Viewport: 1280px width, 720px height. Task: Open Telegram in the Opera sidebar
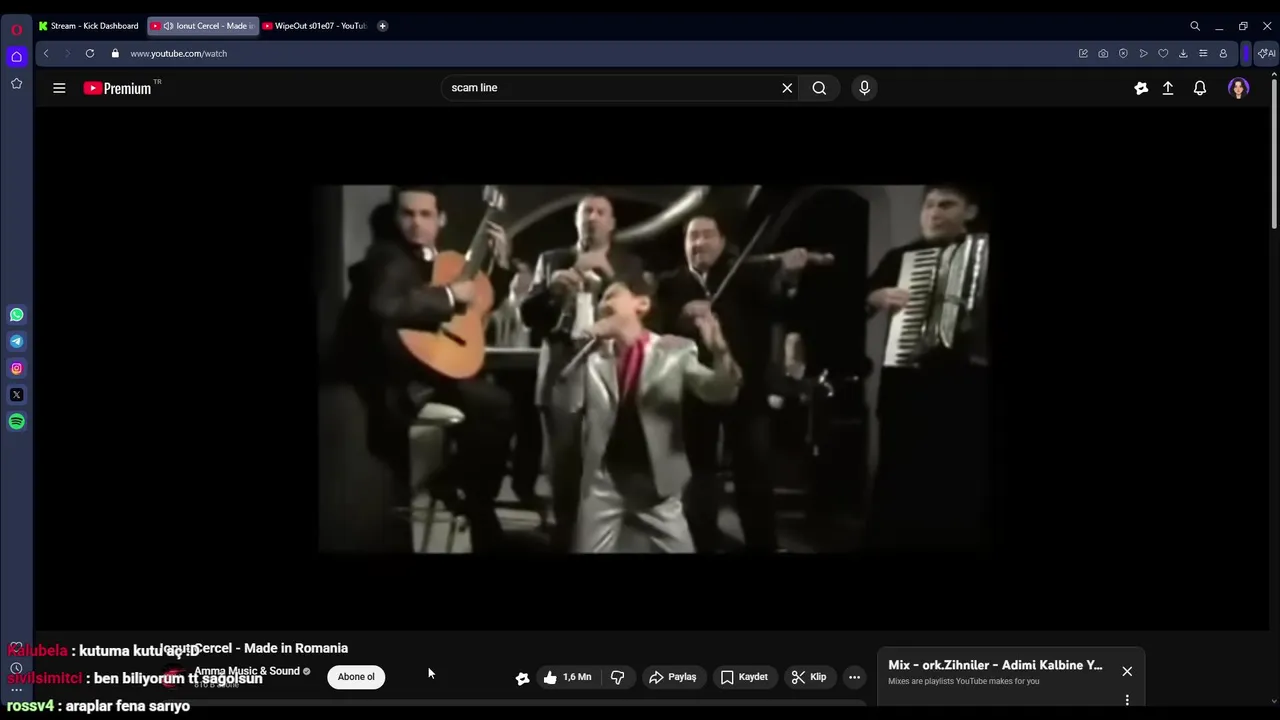tap(16, 342)
